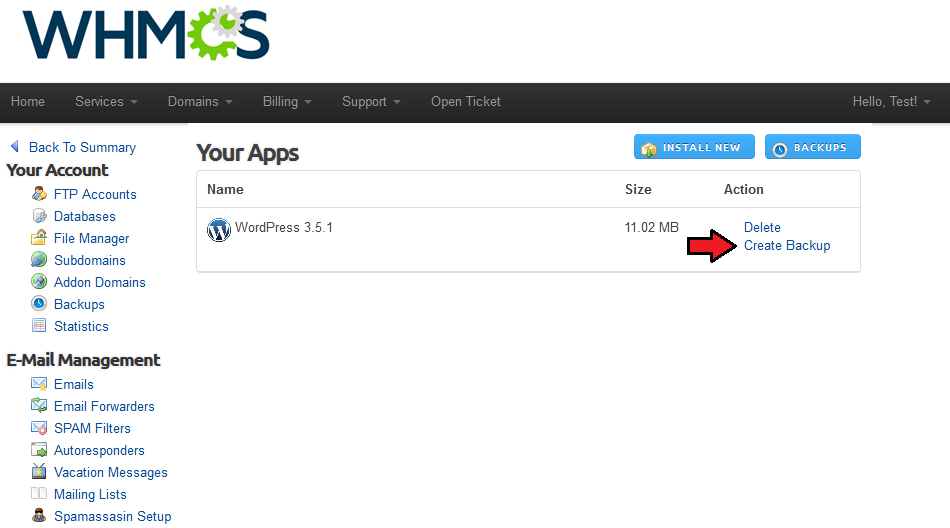The height and width of the screenshot is (528, 950).
Task: Open the Autoresponders link
Action: click(99, 450)
